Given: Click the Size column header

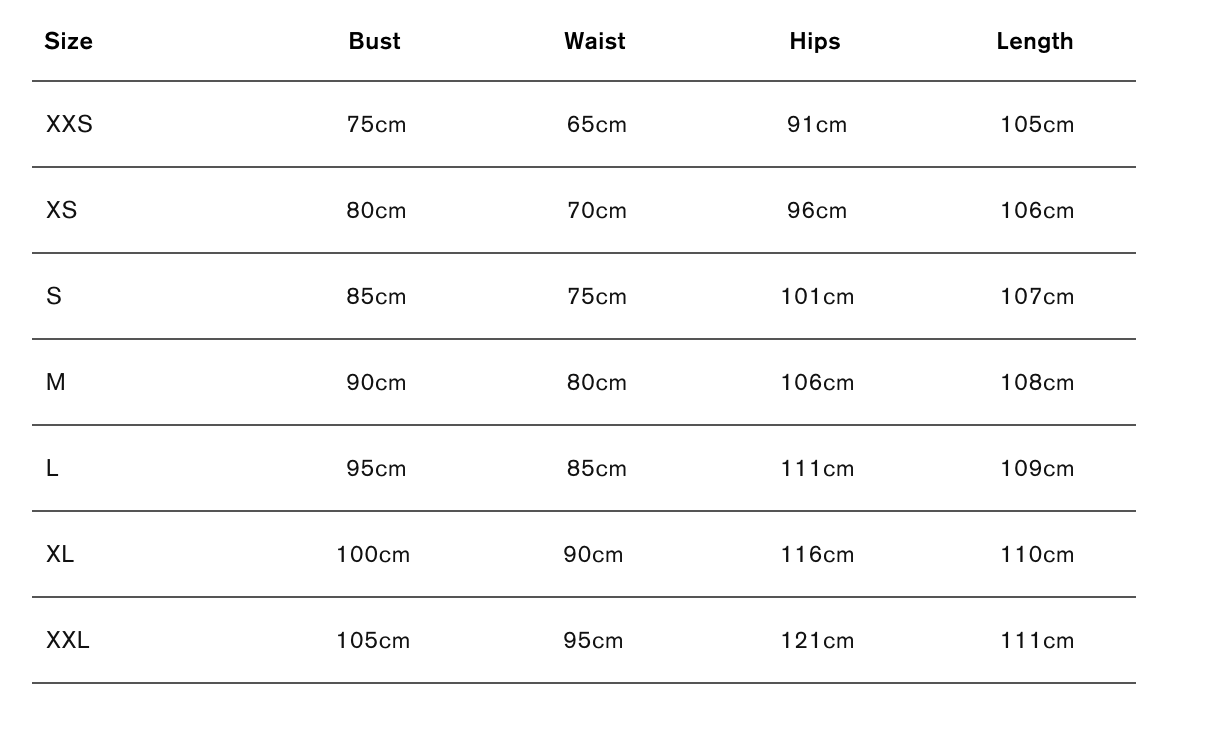Looking at the screenshot, I should pos(69,41).
